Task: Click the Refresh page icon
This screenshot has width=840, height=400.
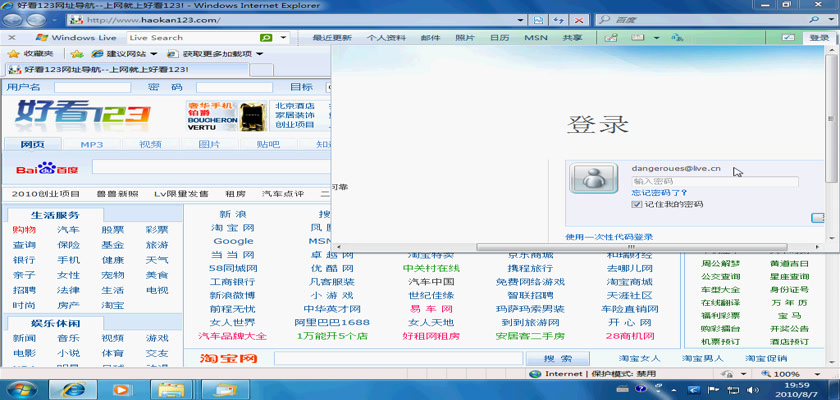Action: (x=560, y=19)
